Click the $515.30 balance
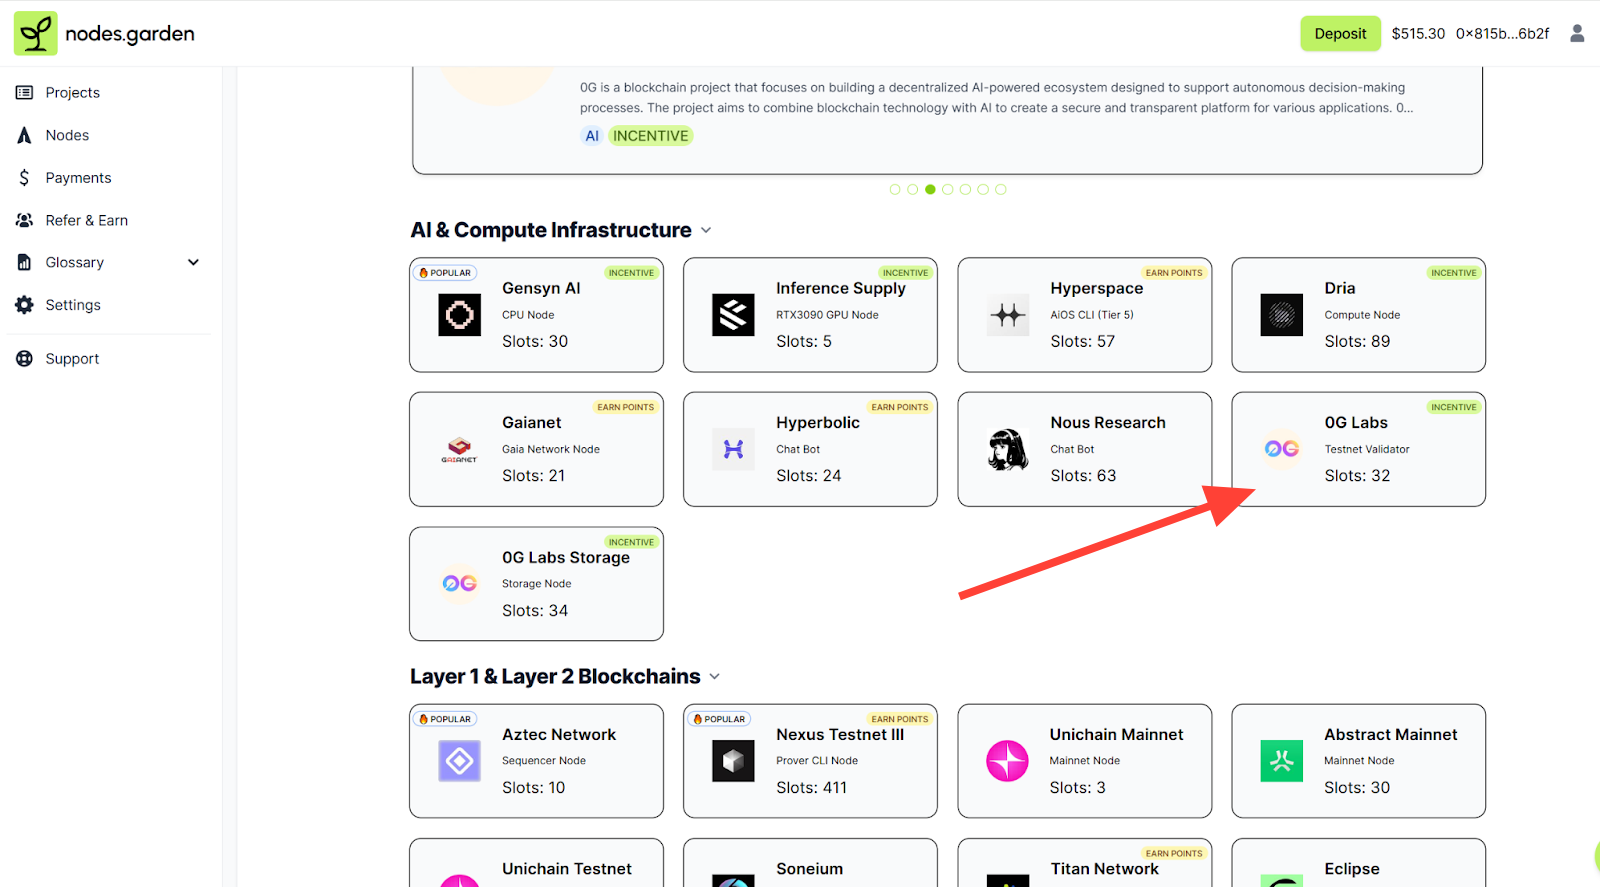Image resolution: width=1600 pixels, height=887 pixels. 1418,33
